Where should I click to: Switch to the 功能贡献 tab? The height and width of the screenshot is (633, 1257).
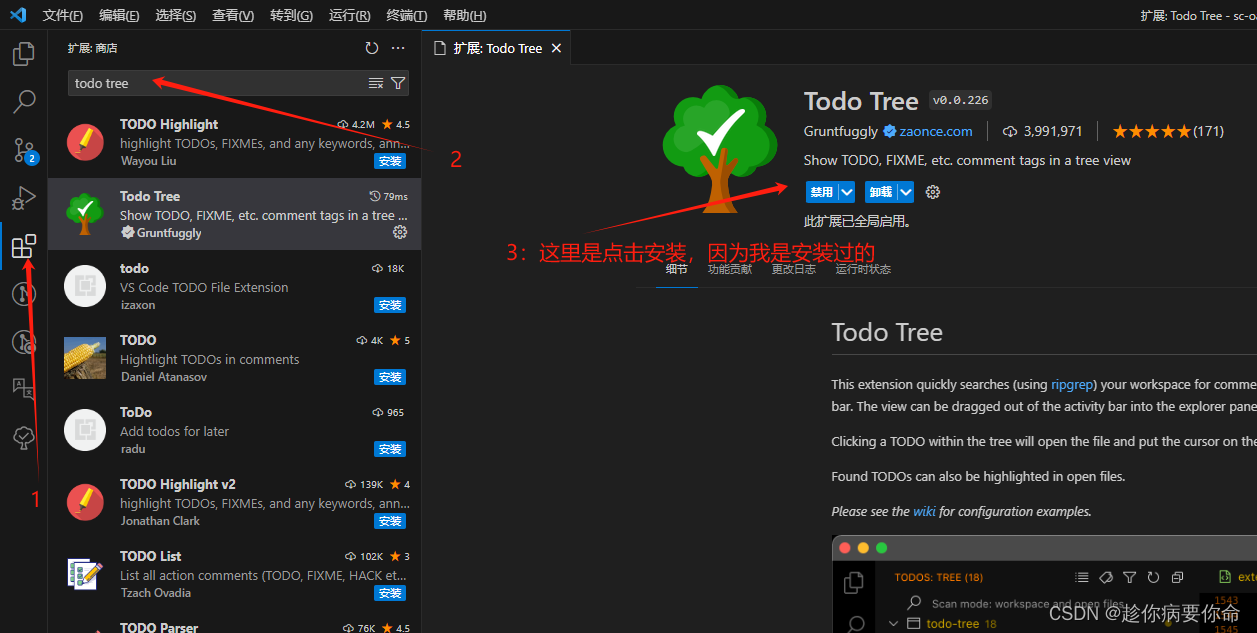pos(729,268)
